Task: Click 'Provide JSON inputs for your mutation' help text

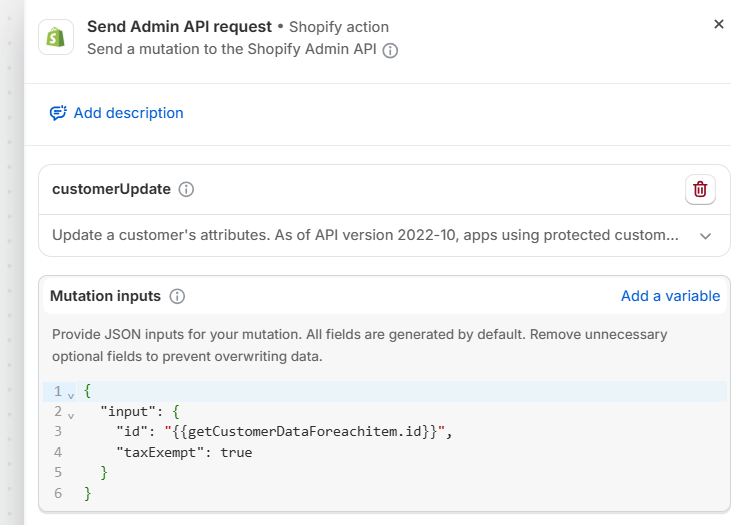Action: (x=359, y=345)
